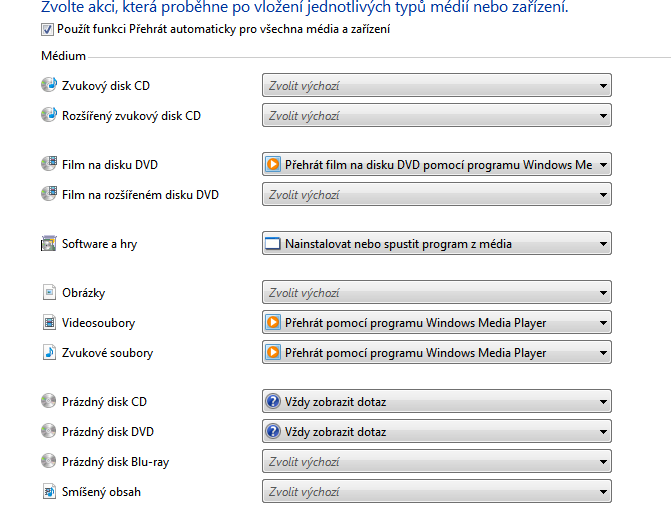Open the Prázdný disk DVD dropdown
This screenshot has height=516, width=671.
point(436,432)
